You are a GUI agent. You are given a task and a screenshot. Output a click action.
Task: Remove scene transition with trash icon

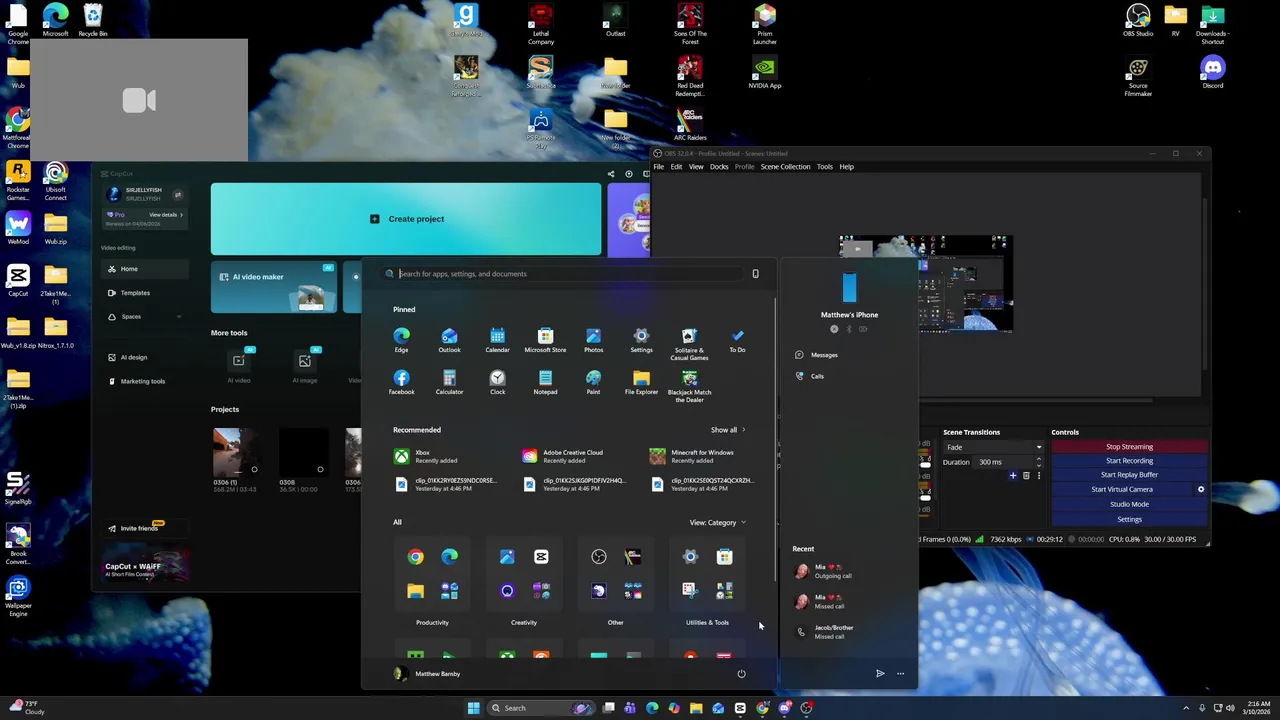coord(1026,476)
